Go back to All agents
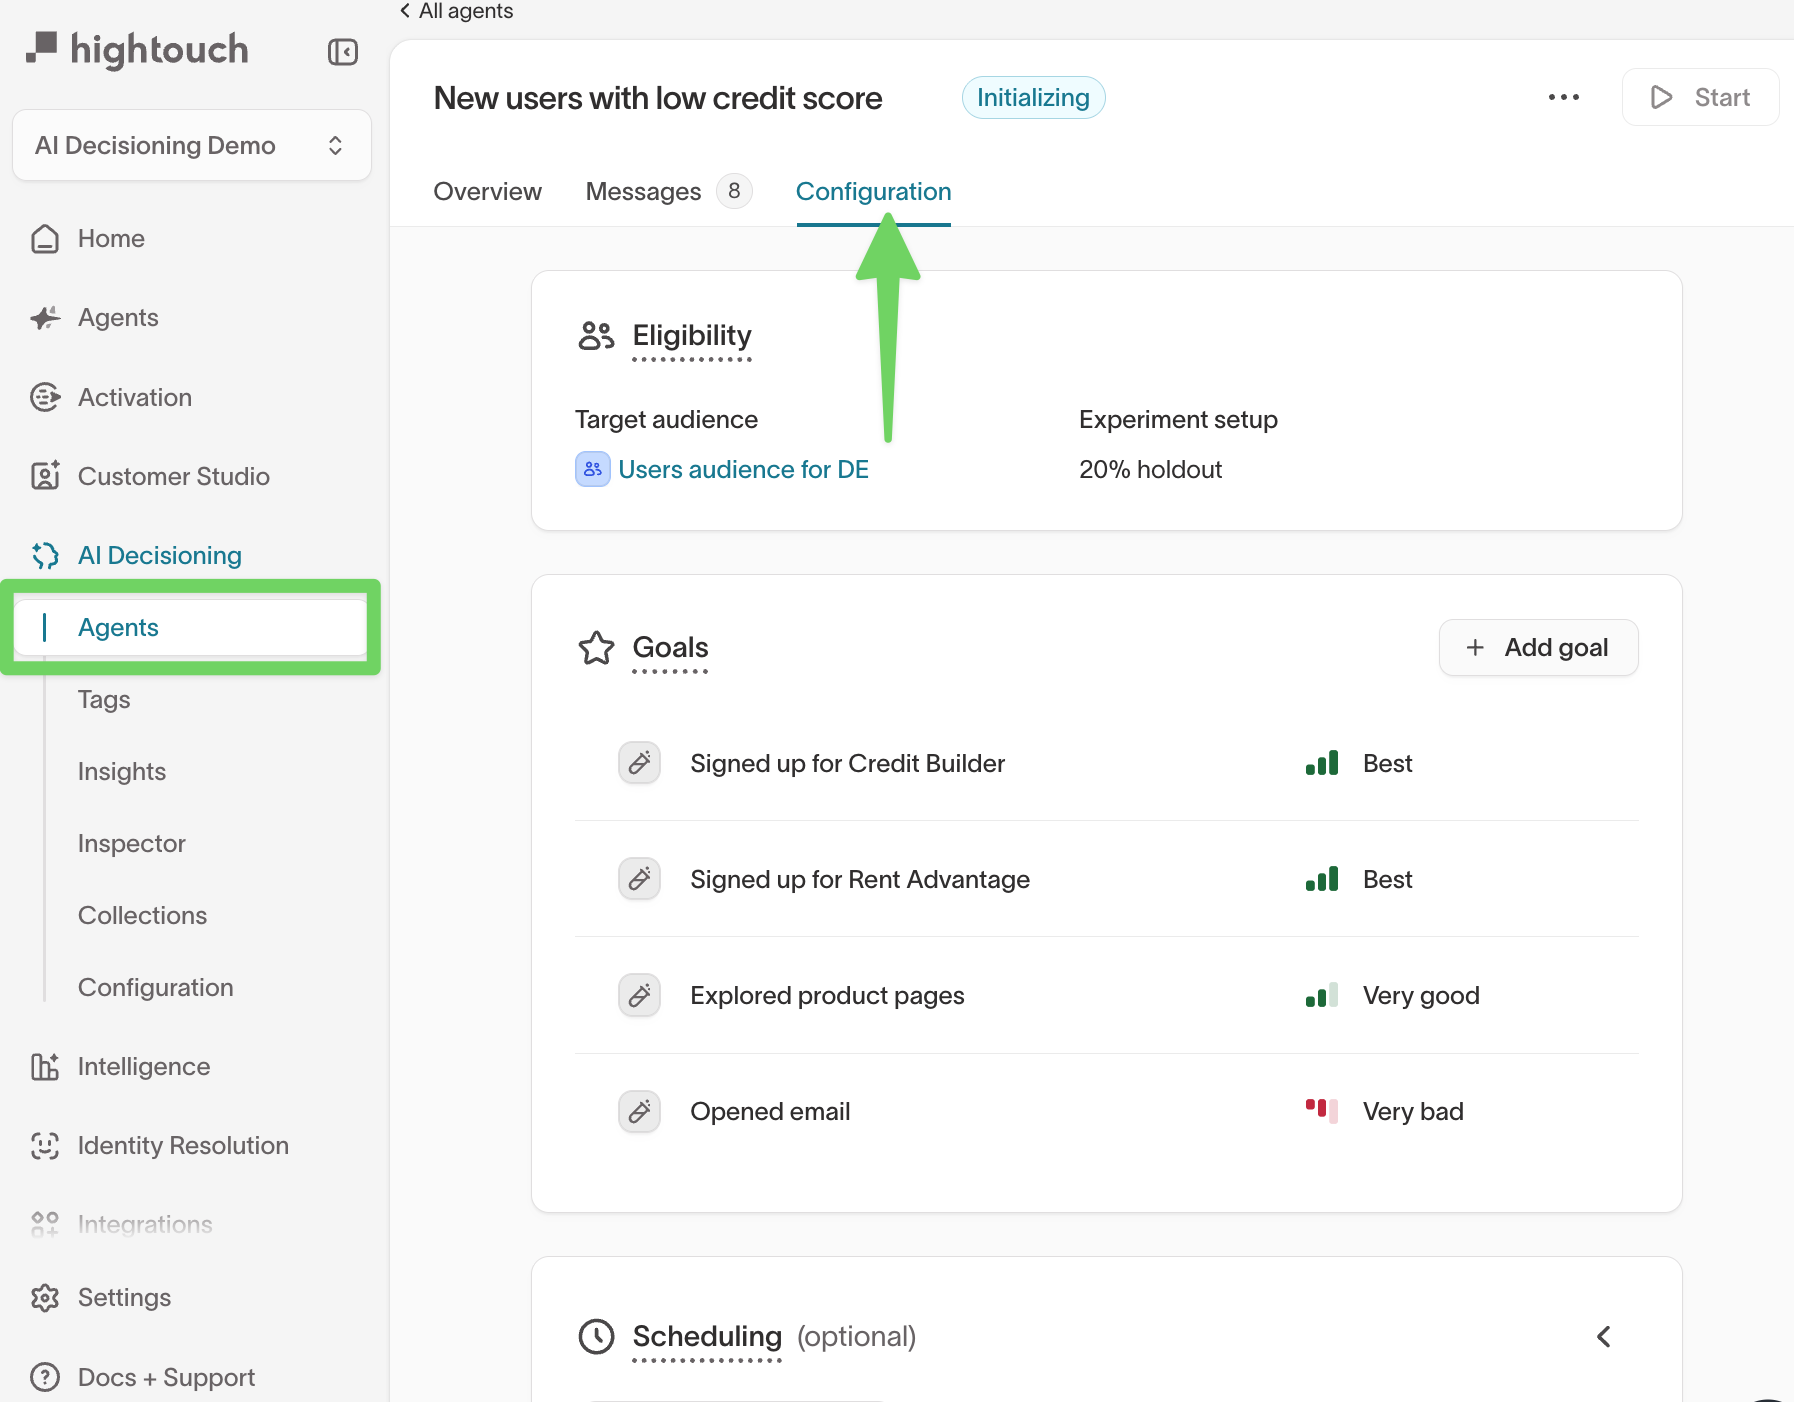Image resolution: width=1794 pixels, height=1402 pixels. click(457, 11)
